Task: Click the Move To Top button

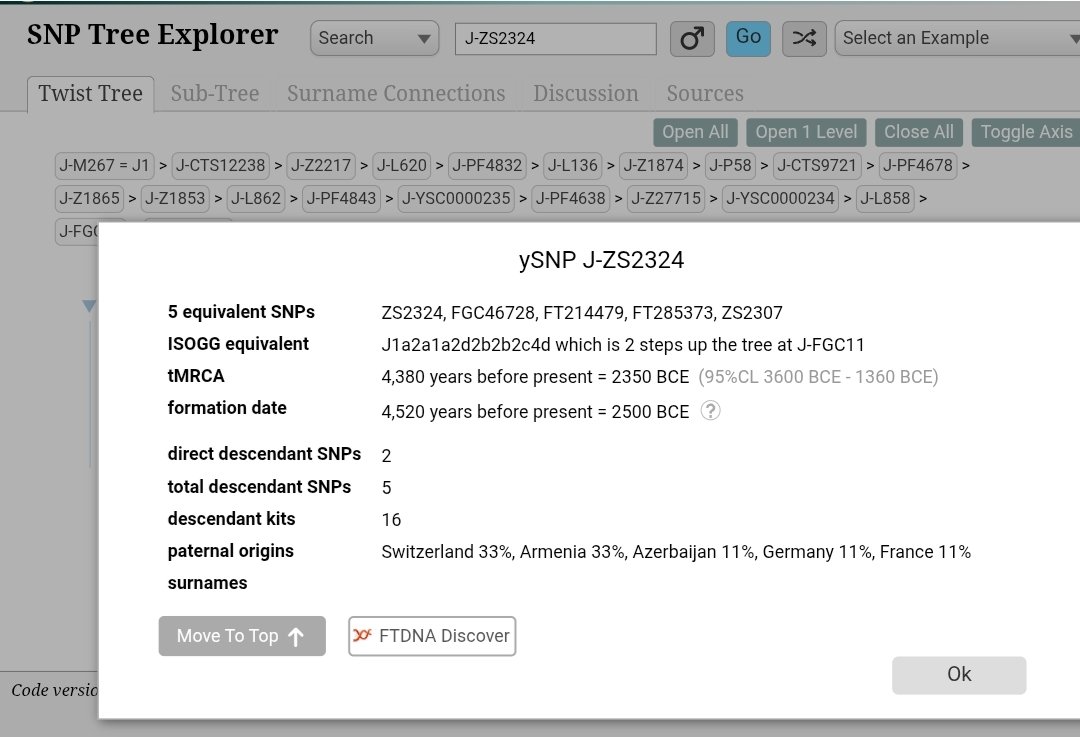Action: (x=242, y=636)
